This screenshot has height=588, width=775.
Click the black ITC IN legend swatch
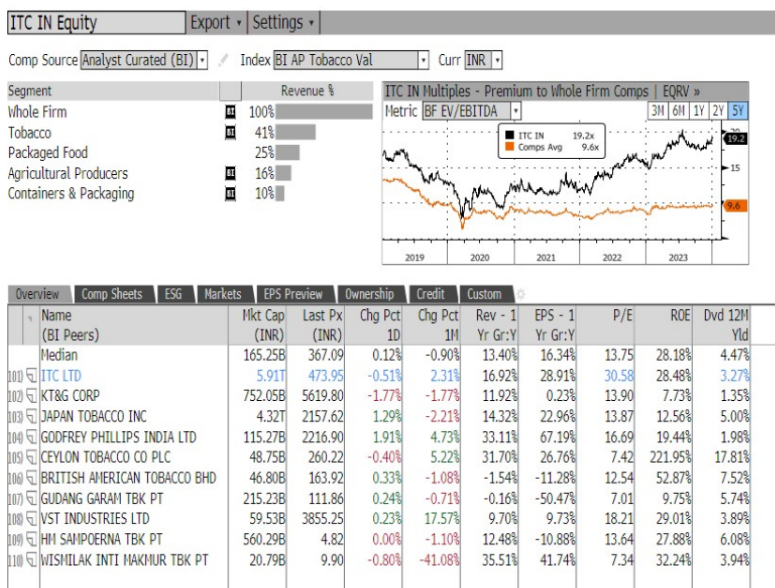510,135
